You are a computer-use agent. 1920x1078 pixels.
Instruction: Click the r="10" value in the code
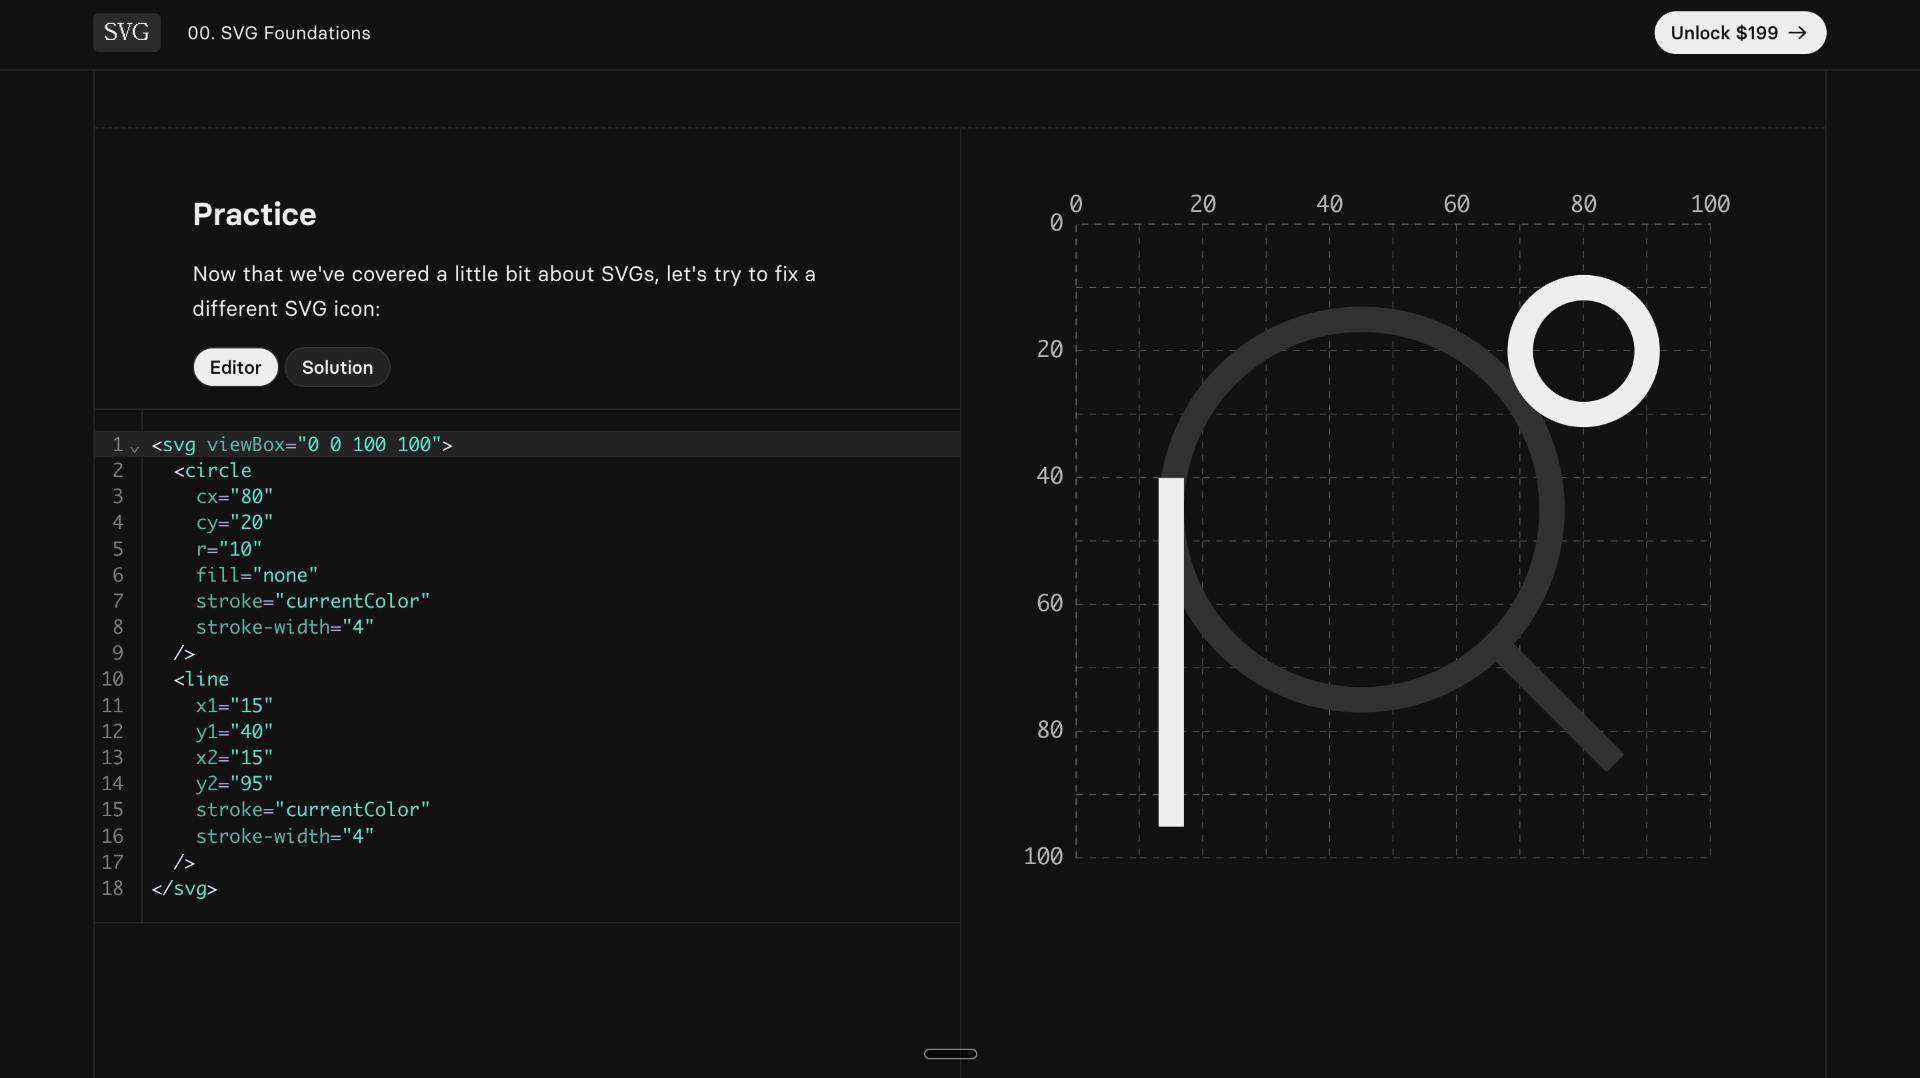click(228, 549)
